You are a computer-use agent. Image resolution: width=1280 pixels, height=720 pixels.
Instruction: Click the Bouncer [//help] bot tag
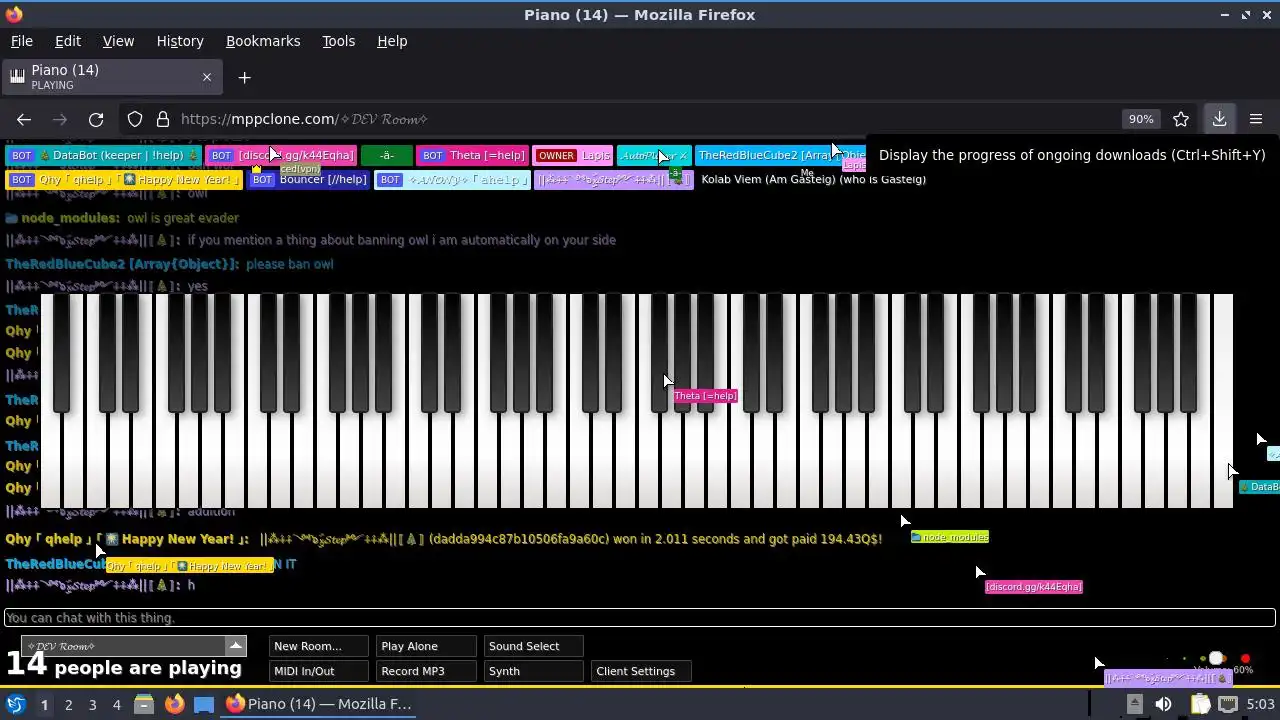pos(309,179)
